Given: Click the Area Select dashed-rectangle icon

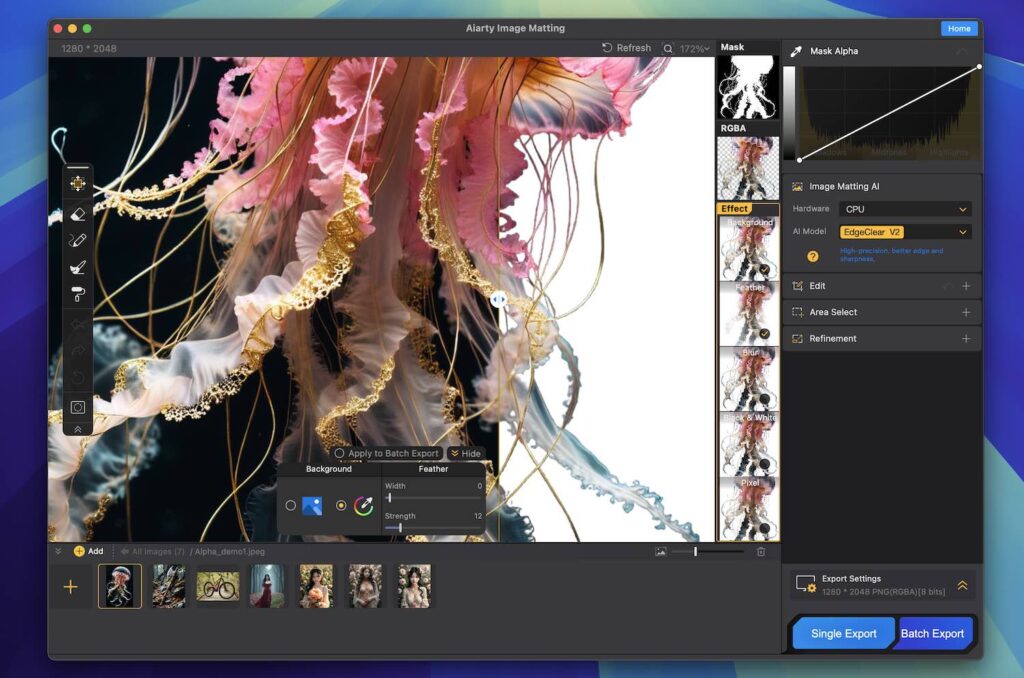Looking at the screenshot, I should 797,312.
